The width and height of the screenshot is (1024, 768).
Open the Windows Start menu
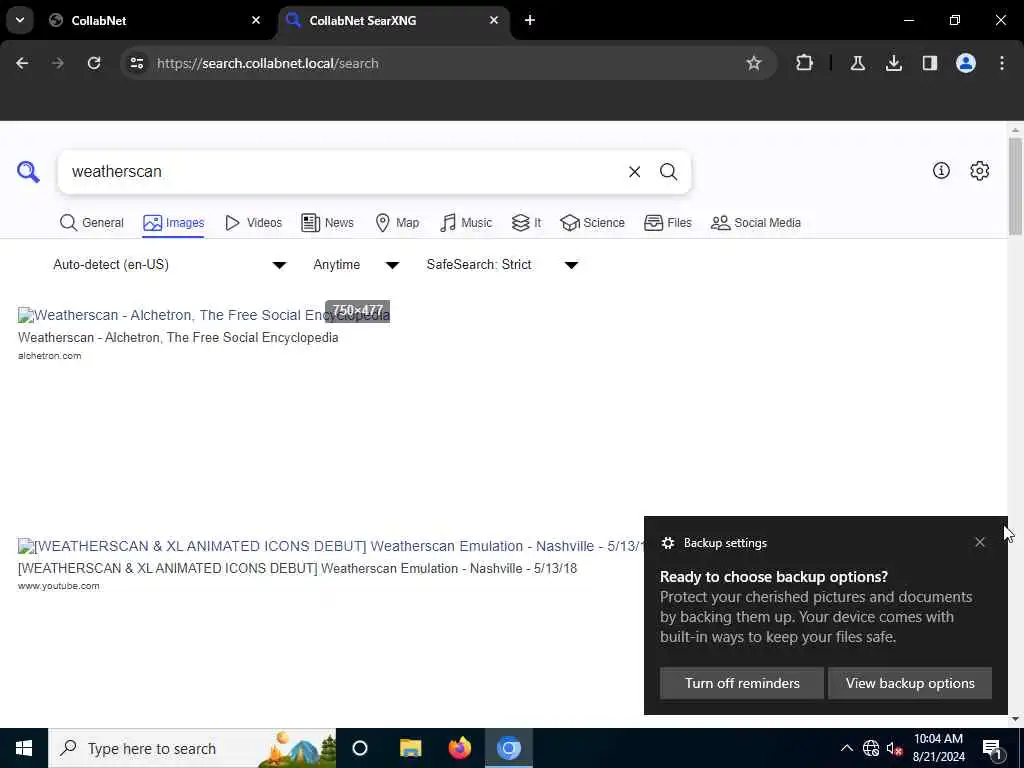(x=24, y=748)
